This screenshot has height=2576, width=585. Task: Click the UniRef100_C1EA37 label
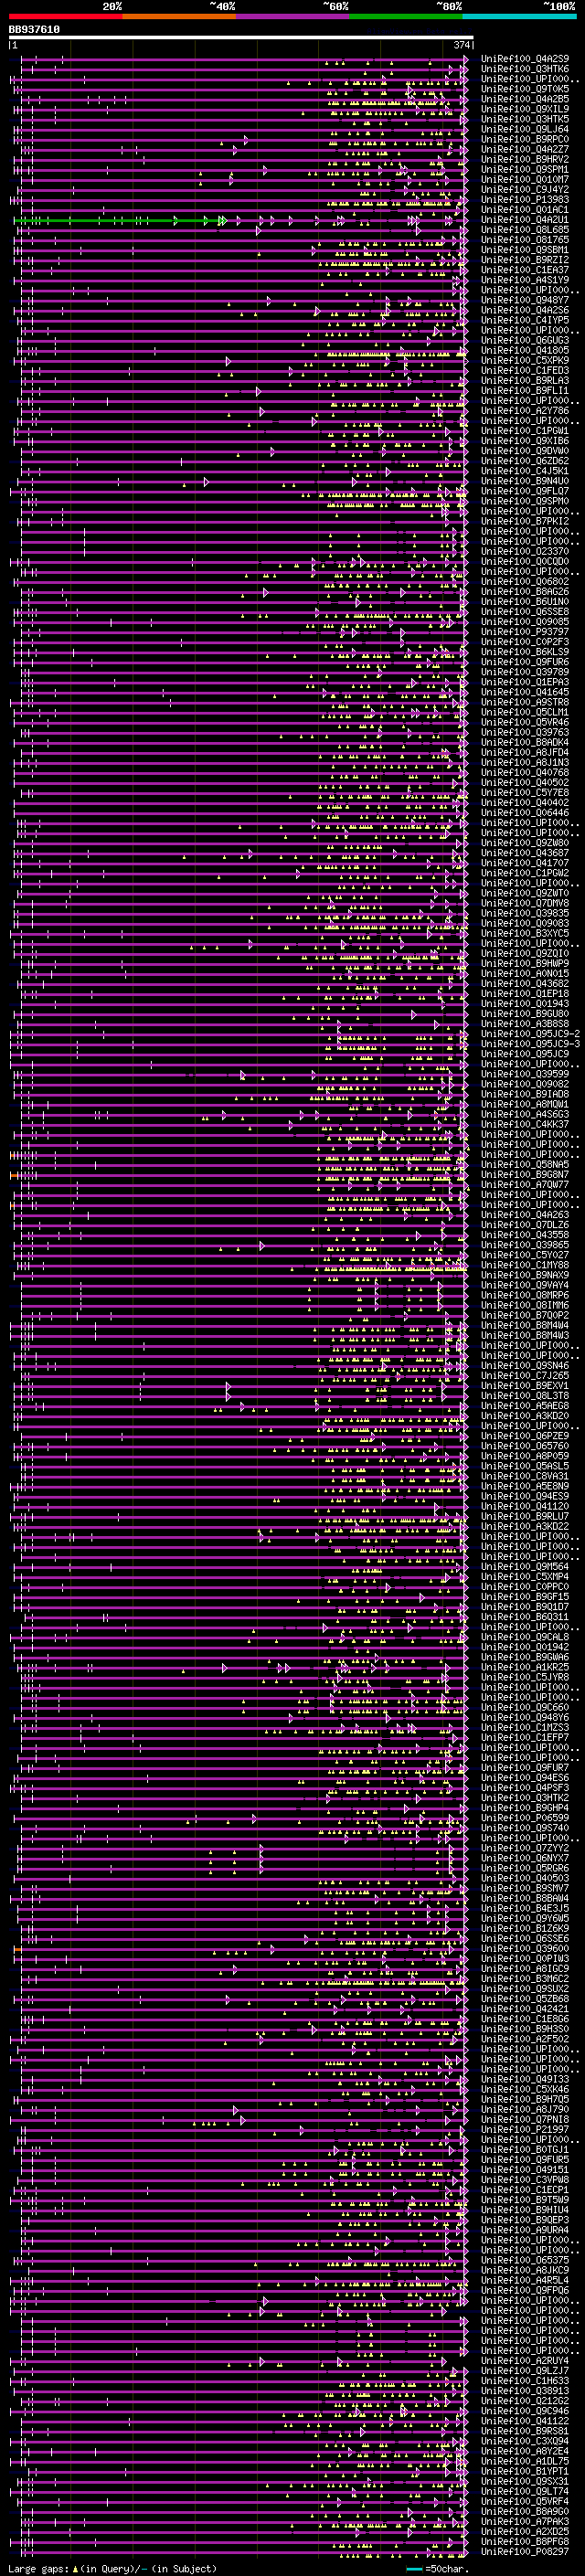[525, 270]
